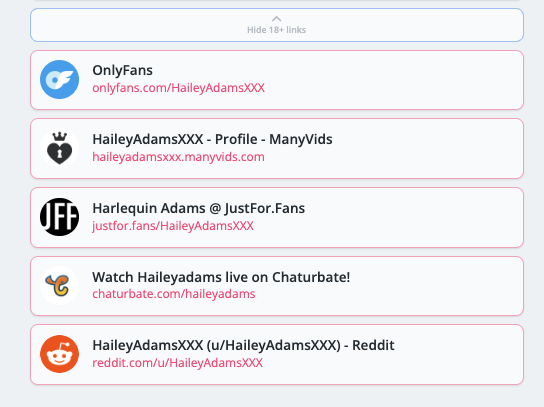Click blank area of the OnlyFans card

[x=399, y=80]
